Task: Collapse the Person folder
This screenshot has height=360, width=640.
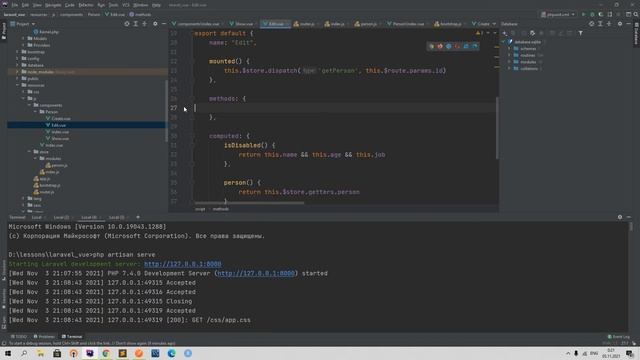Action: pyautogui.click(x=36, y=112)
